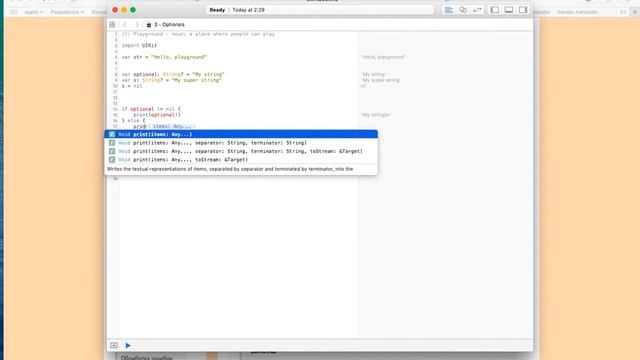Switch to the version editor arrows icon
Screen dimensions: 640x360
(x=477, y=10)
